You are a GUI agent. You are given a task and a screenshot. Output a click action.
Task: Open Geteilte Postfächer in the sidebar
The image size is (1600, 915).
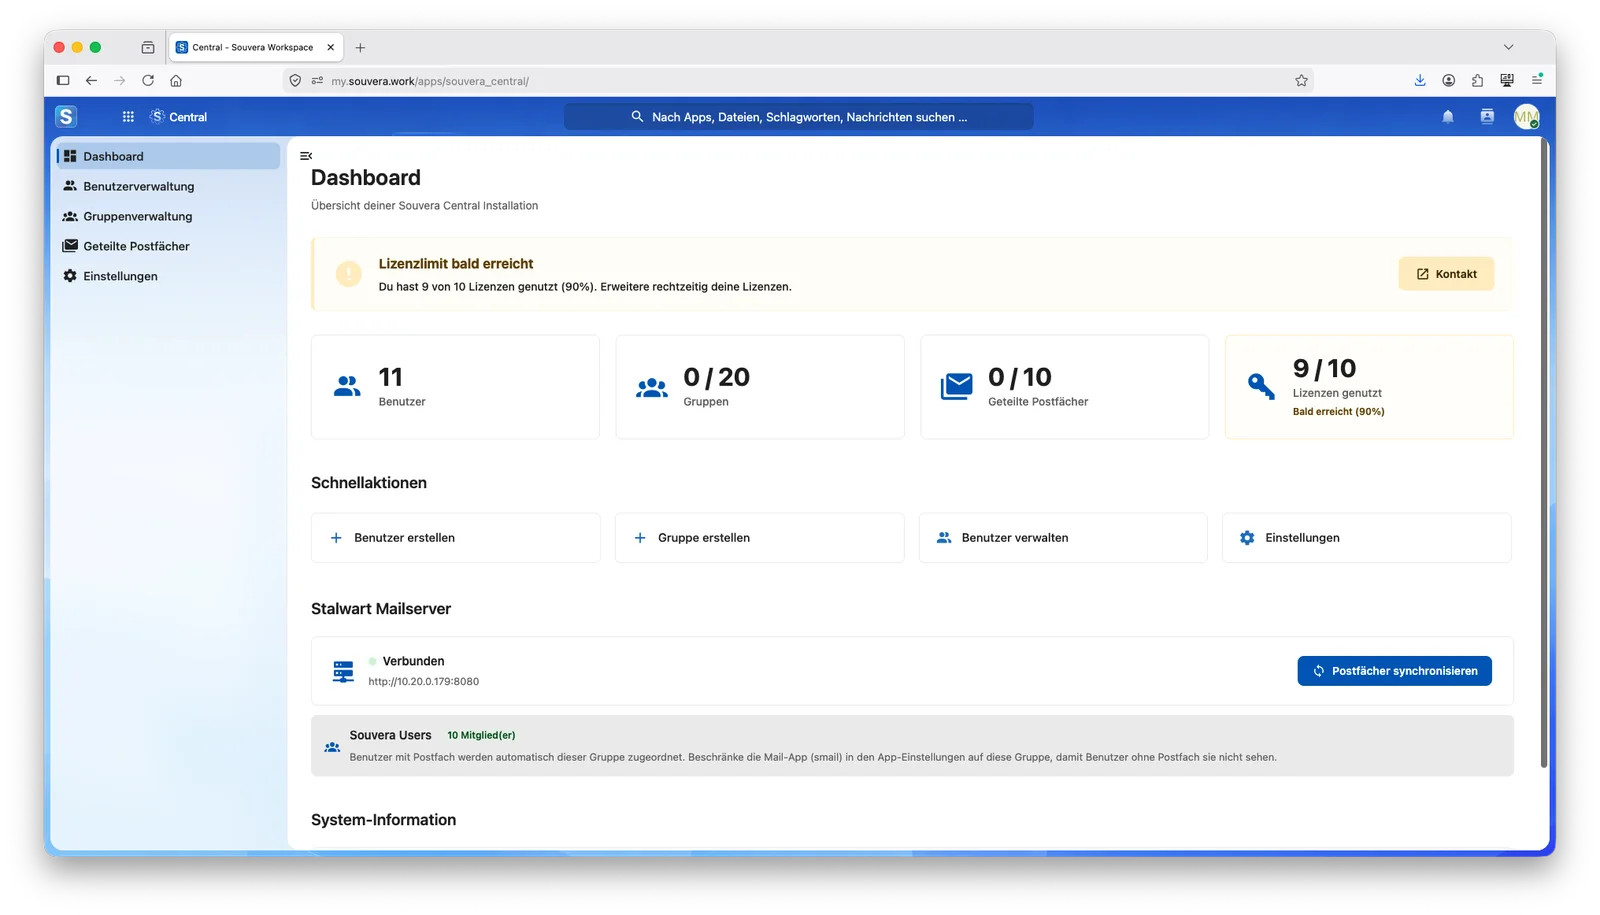click(168, 246)
